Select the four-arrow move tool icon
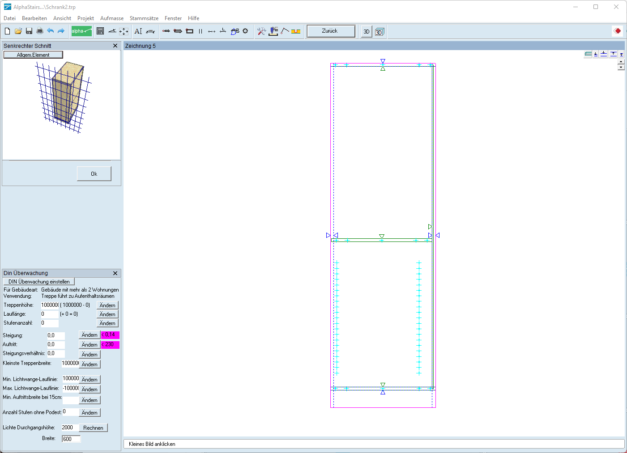 [x=124, y=31]
